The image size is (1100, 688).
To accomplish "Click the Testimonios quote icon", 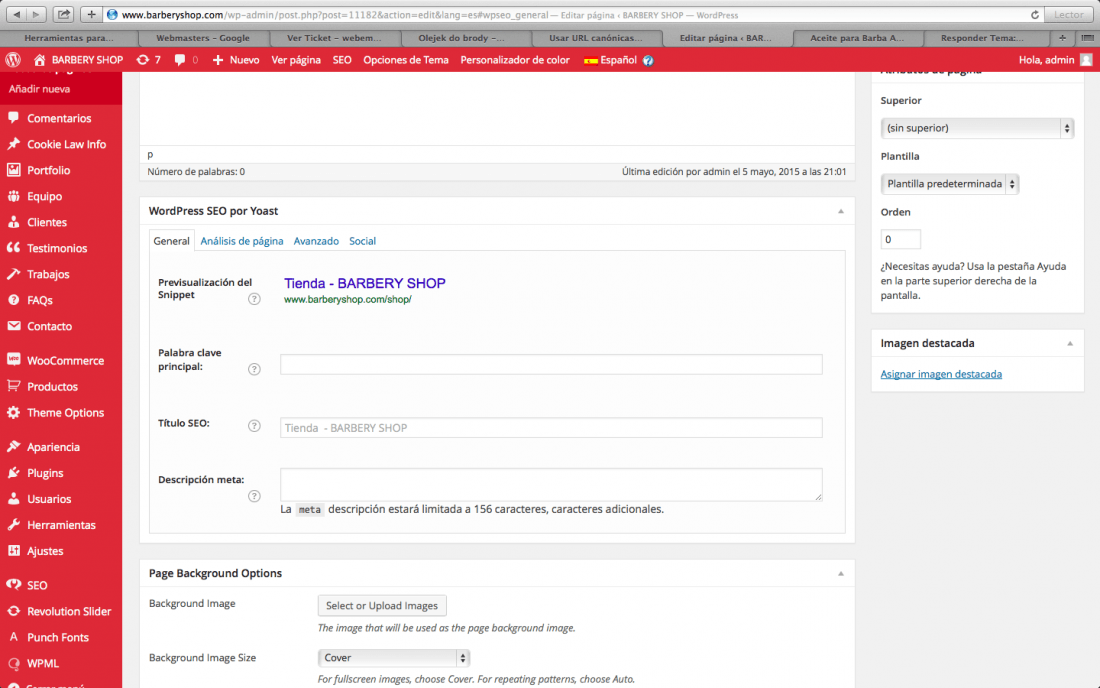I will (13, 248).
